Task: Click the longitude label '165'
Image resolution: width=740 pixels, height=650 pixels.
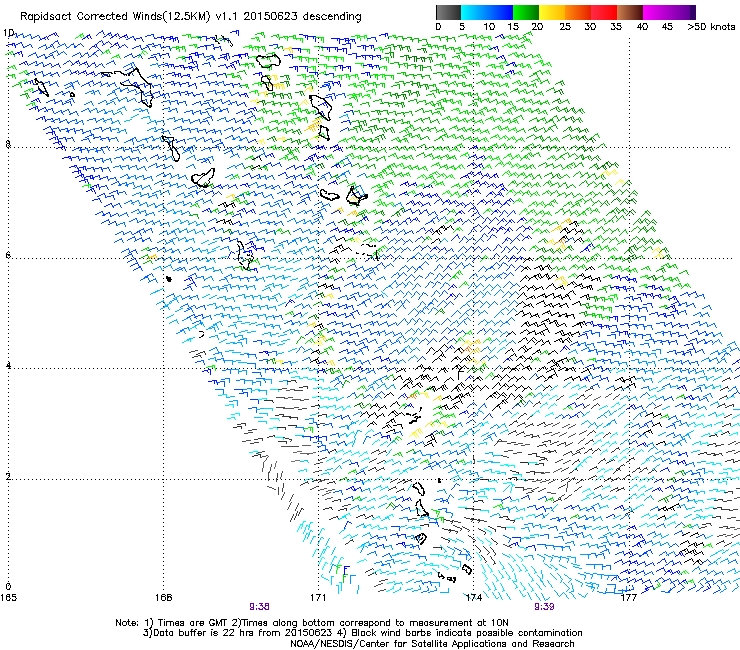Action: tap(8, 598)
